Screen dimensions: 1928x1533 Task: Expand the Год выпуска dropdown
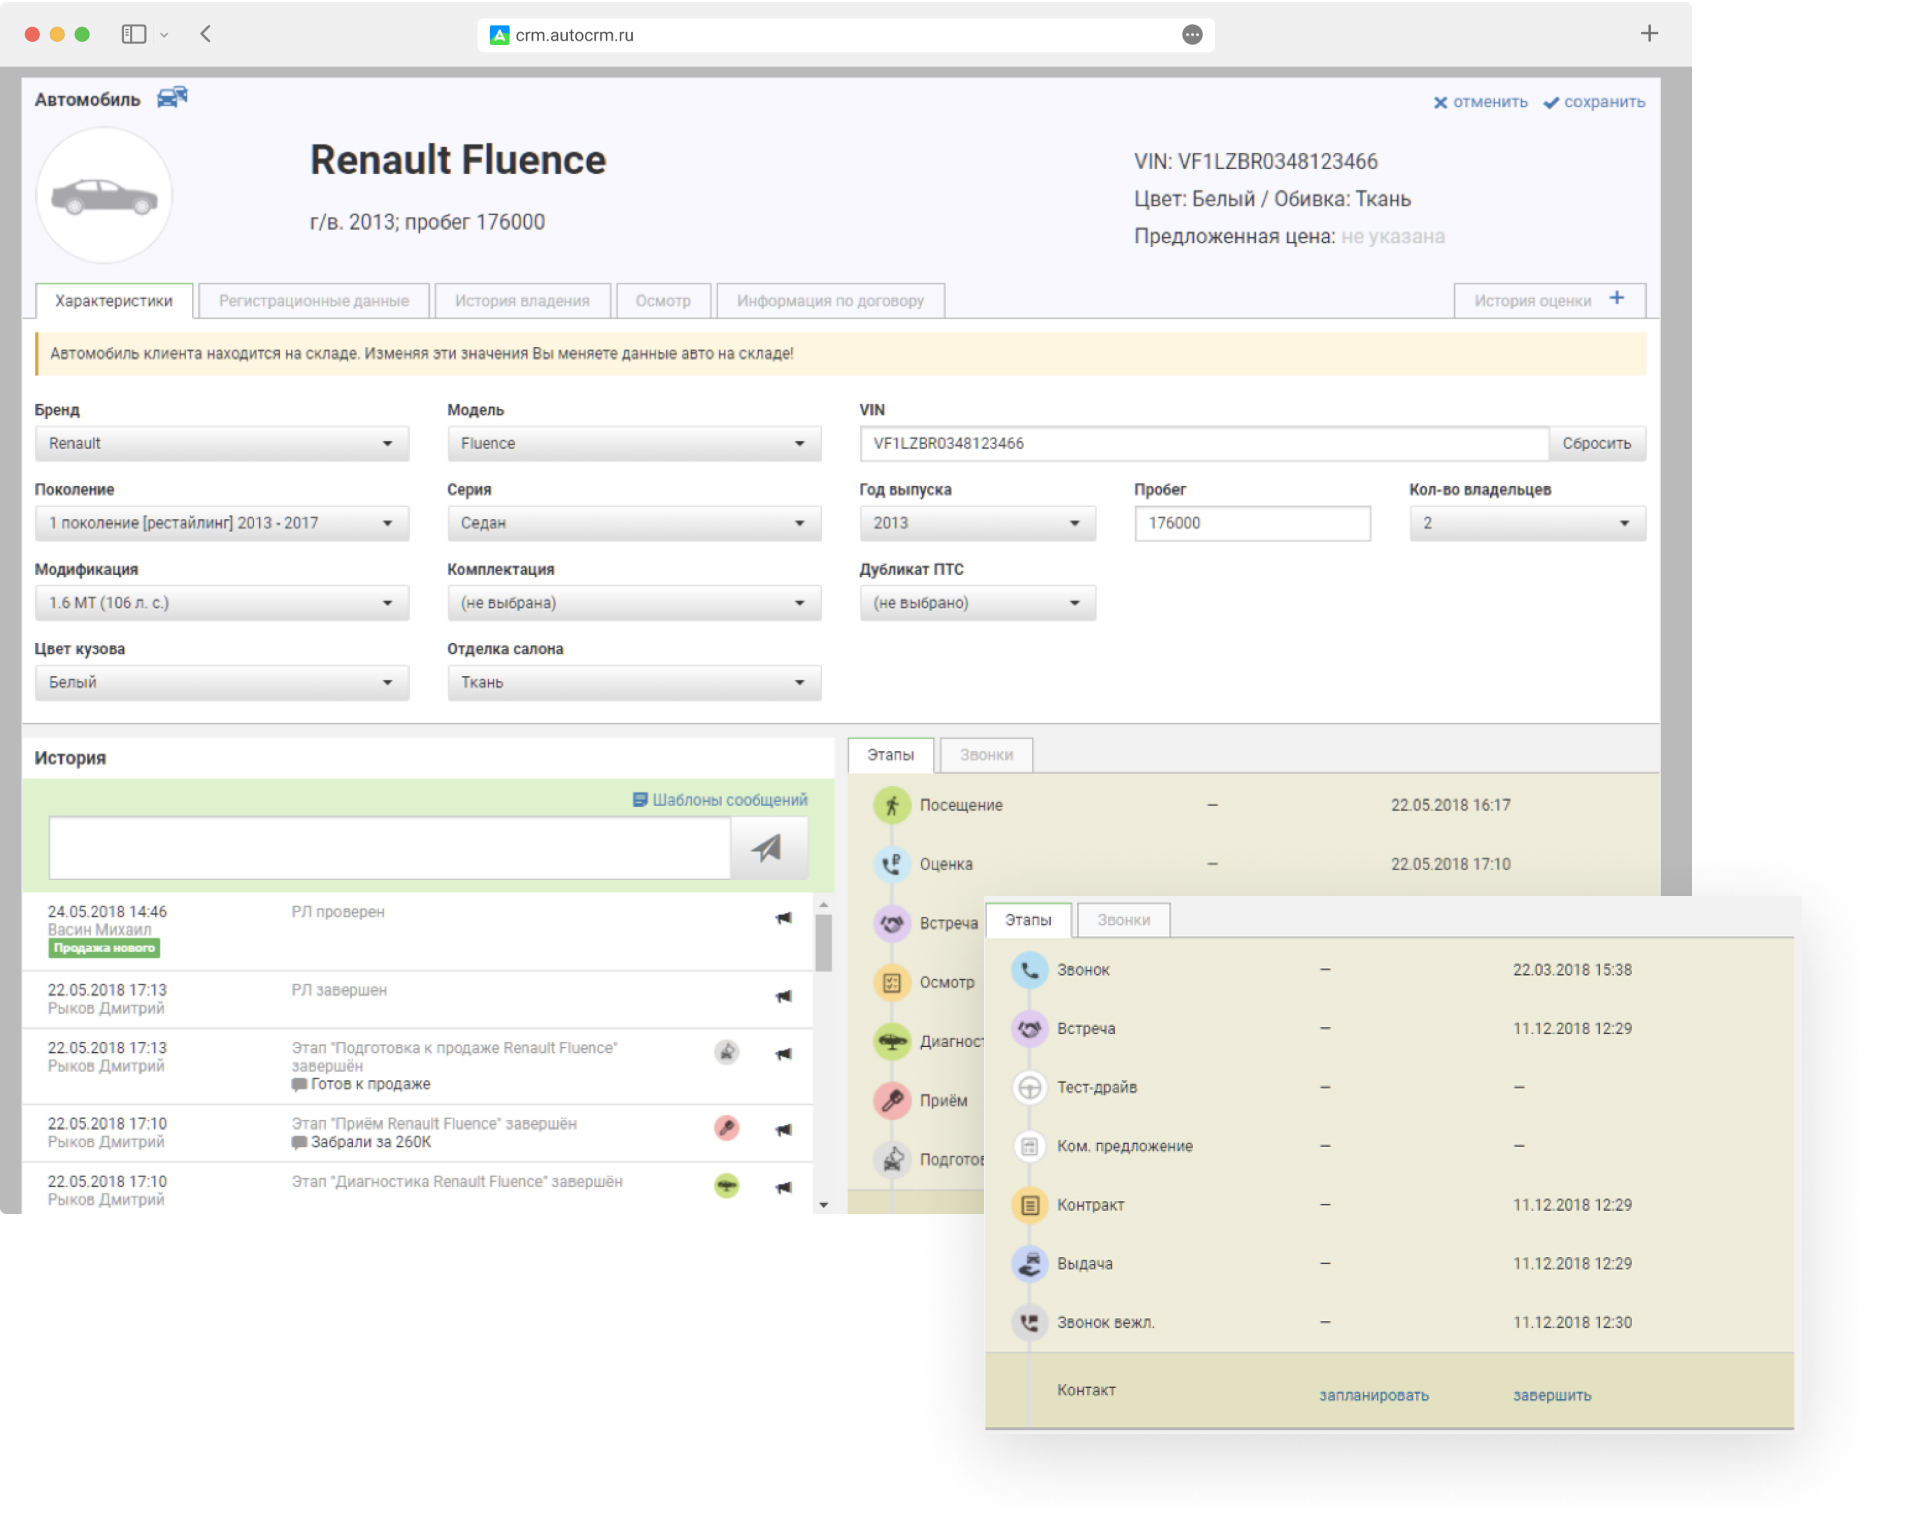pyautogui.click(x=979, y=524)
